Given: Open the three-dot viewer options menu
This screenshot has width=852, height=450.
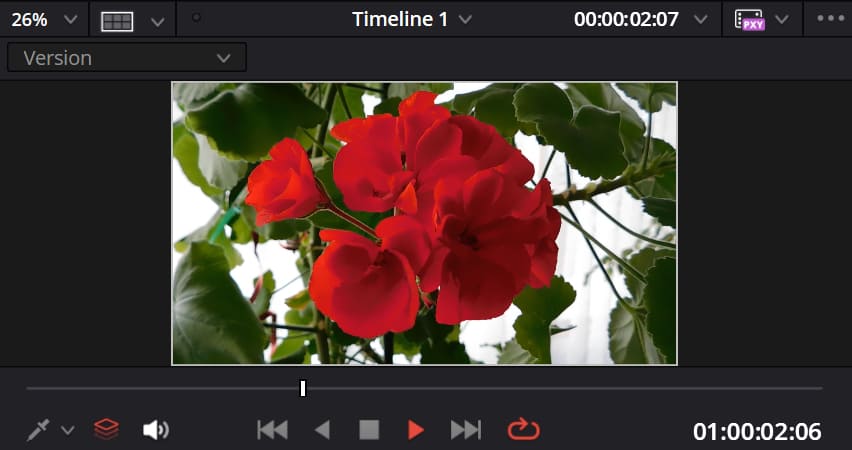Looking at the screenshot, I should [x=830, y=19].
